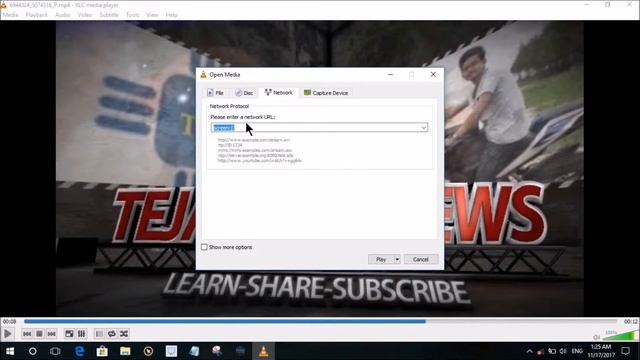Open the Media menu
The width and height of the screenshot is (640, 360).
[10, 15]
